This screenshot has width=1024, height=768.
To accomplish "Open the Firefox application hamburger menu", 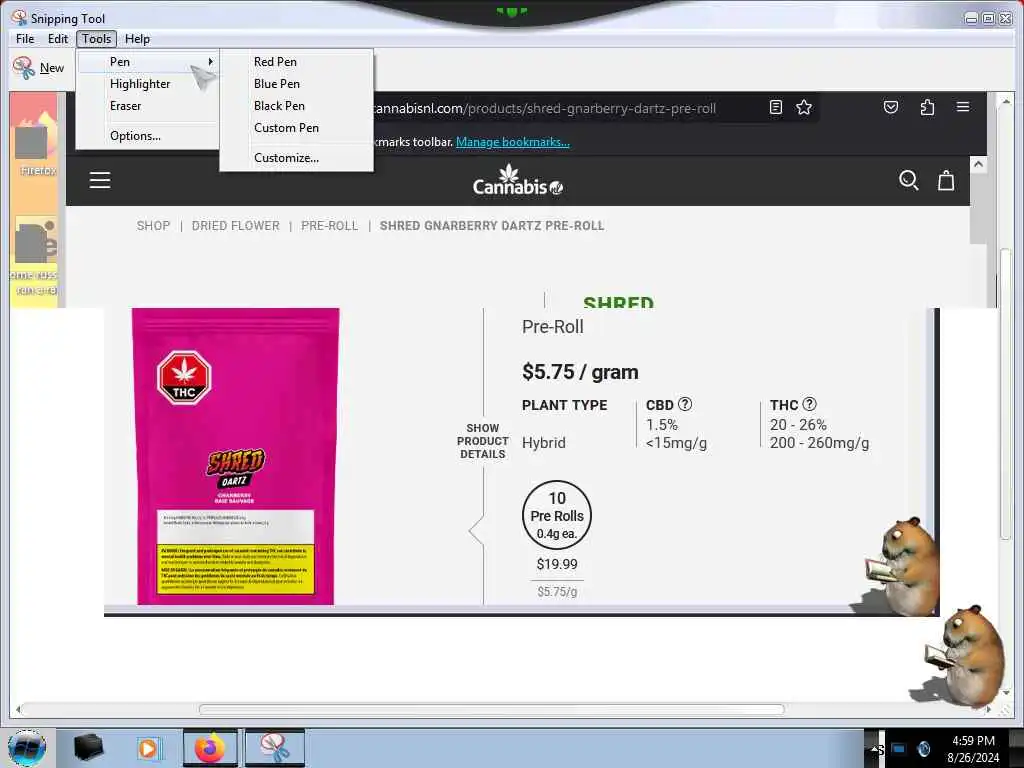I will (963, 107).
